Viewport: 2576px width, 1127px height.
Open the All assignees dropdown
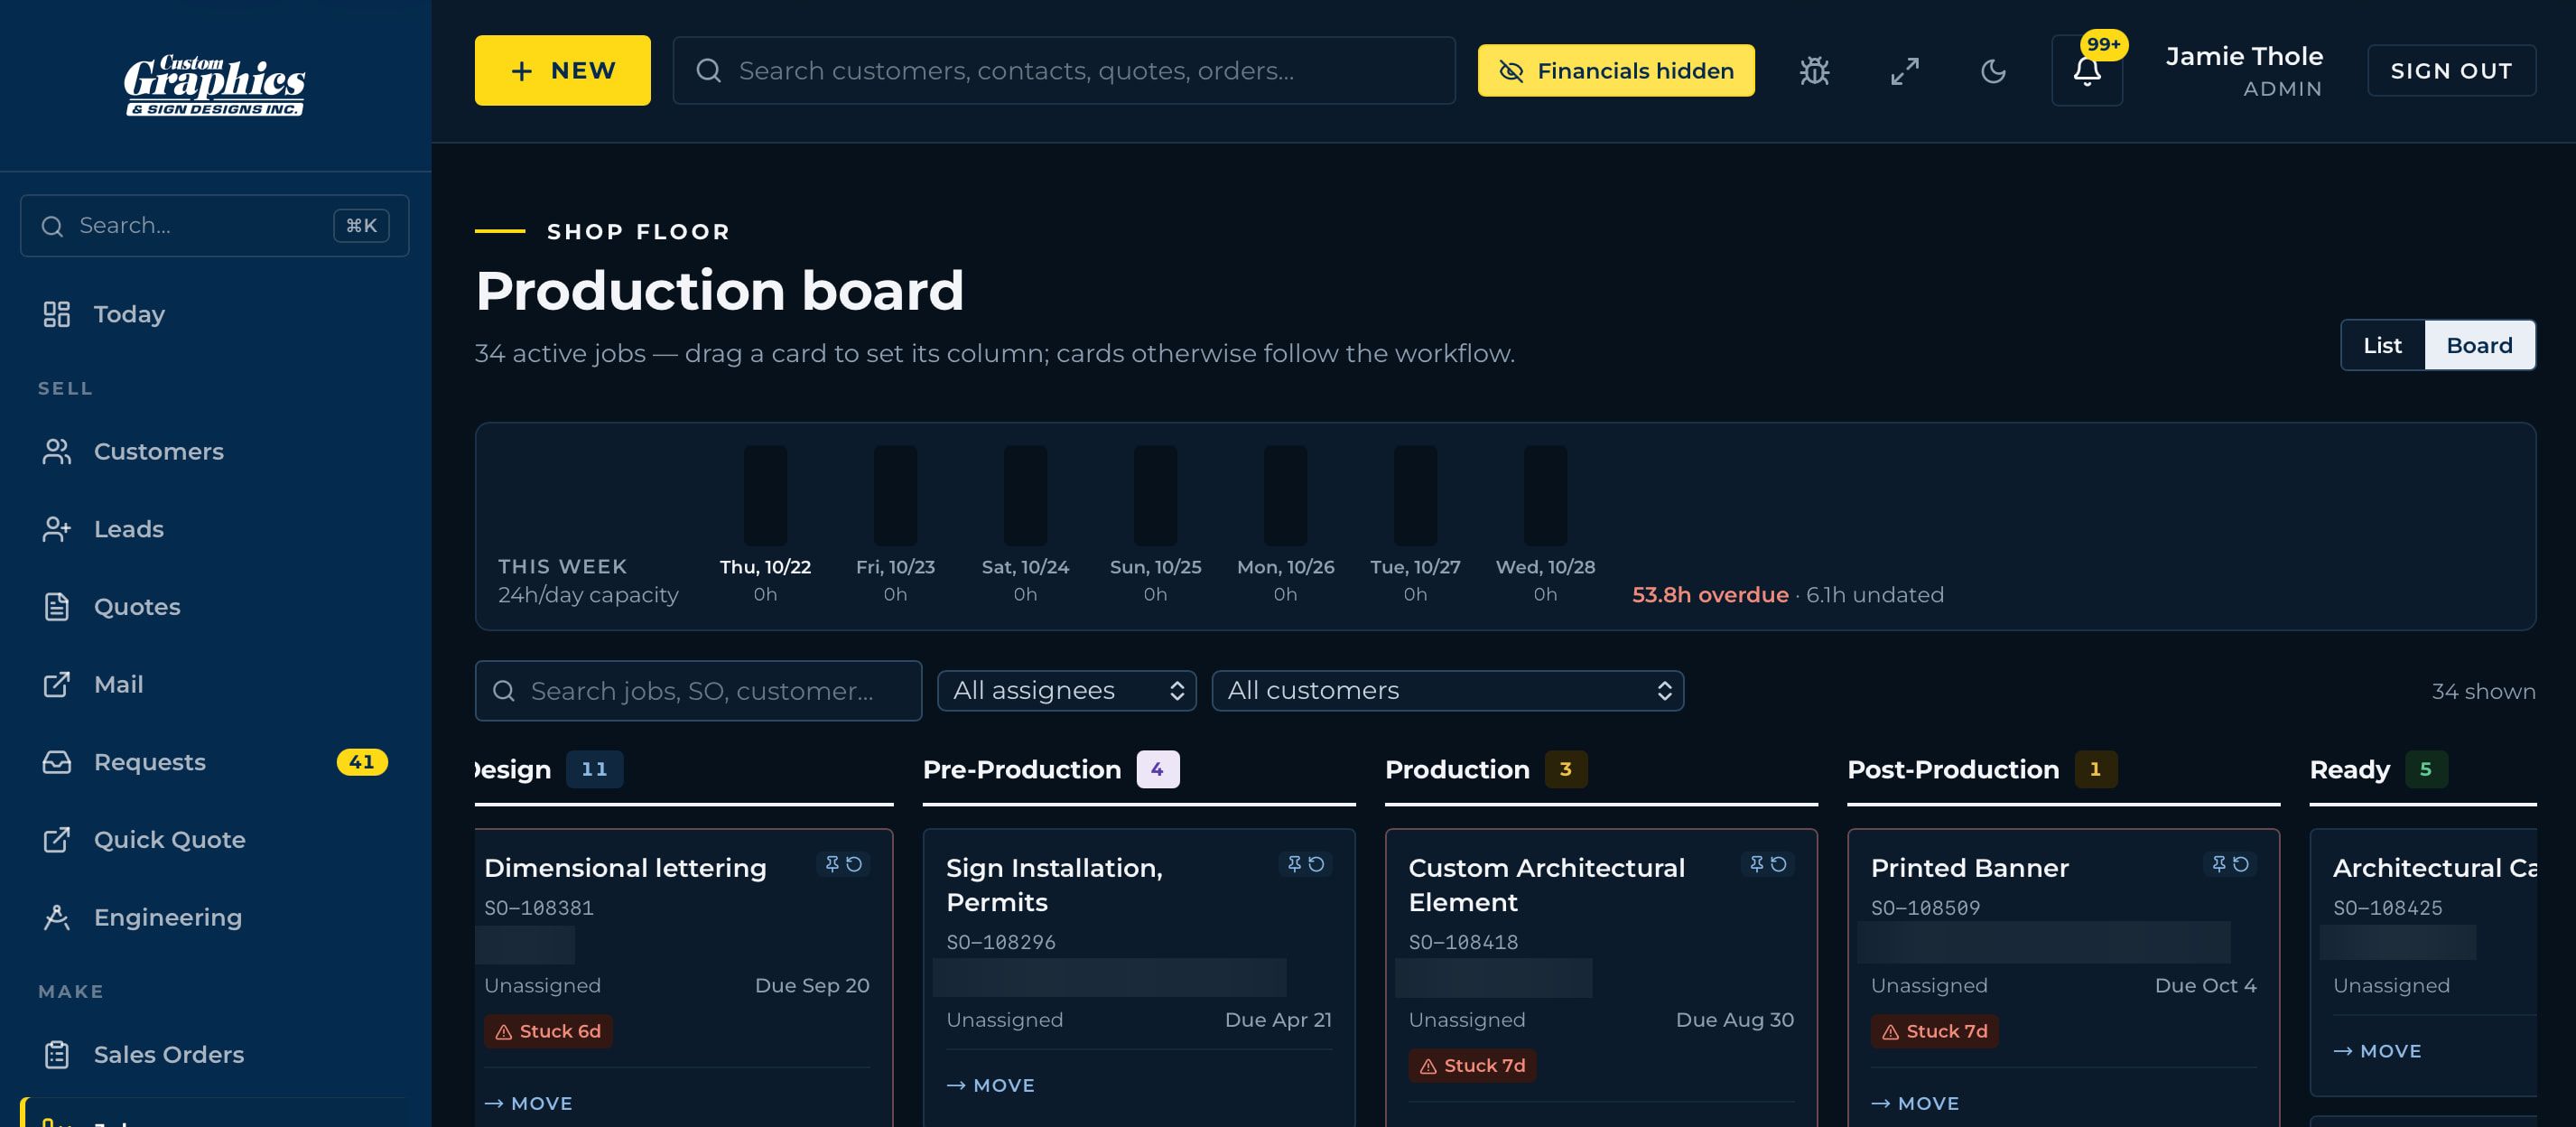[x=1067, y=691]
